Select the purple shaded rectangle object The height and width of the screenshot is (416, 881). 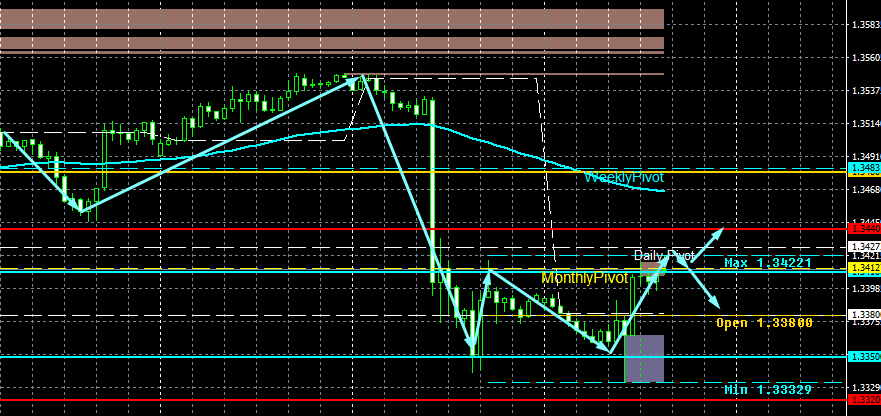coord(644,359)
